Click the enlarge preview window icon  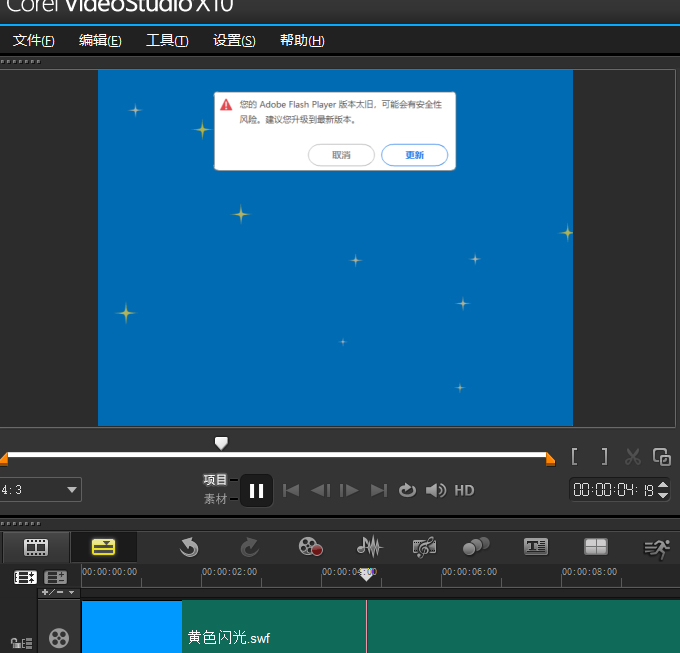pos(662,457)
